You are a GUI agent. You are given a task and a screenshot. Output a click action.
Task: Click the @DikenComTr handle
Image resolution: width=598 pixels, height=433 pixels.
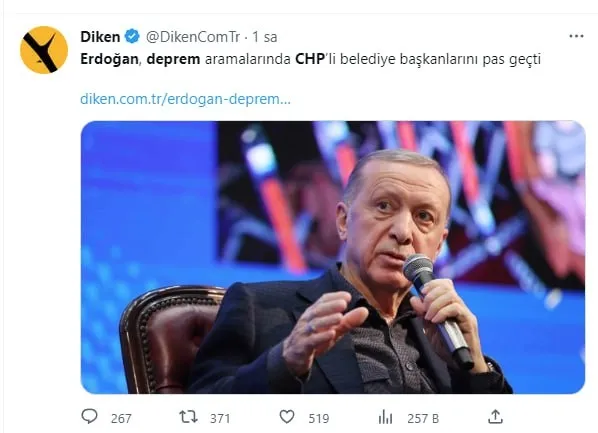(x=193, y=37)
